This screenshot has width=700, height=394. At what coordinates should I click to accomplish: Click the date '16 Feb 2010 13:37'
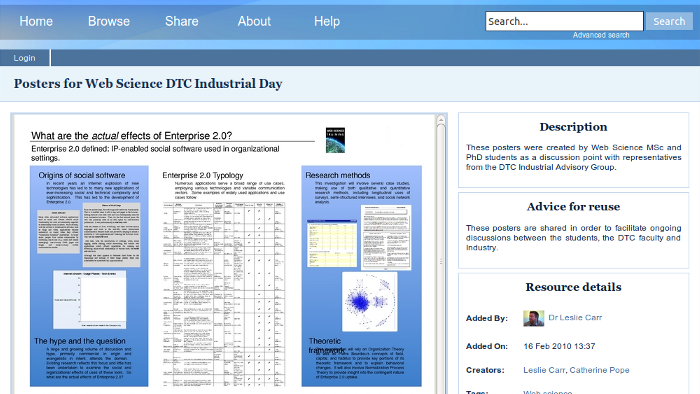coord(559,346)
